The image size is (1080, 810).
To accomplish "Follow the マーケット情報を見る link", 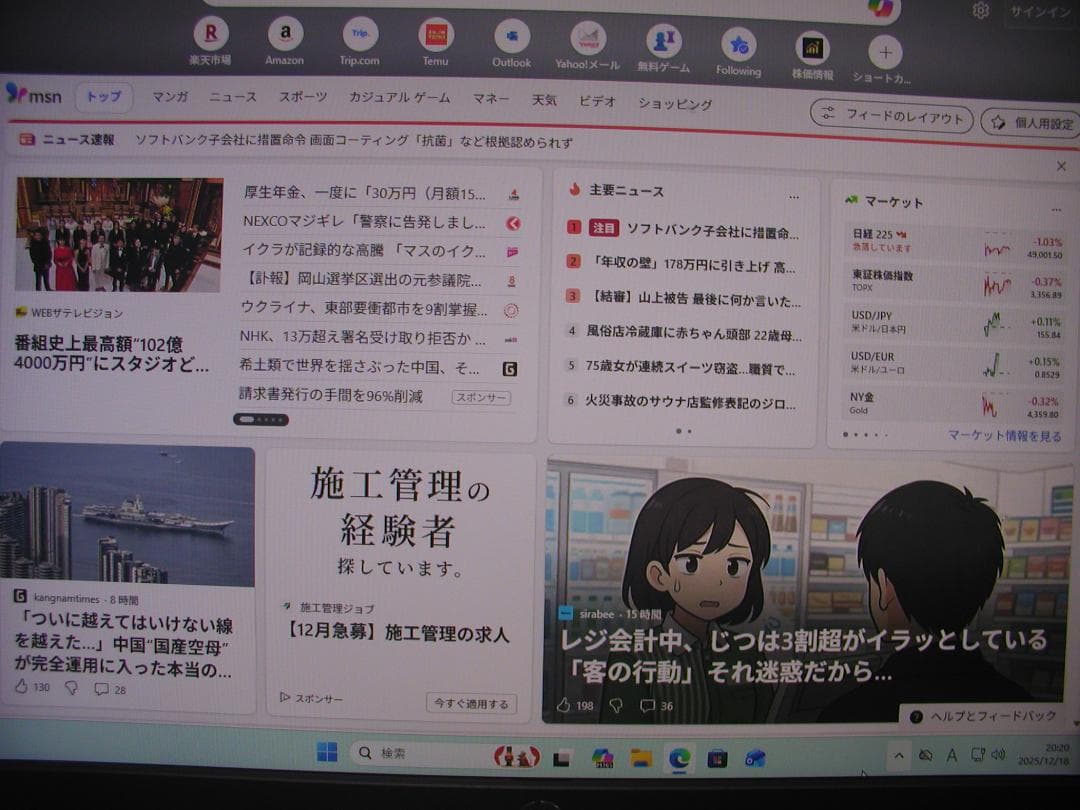I will [x=1004, y=436].
